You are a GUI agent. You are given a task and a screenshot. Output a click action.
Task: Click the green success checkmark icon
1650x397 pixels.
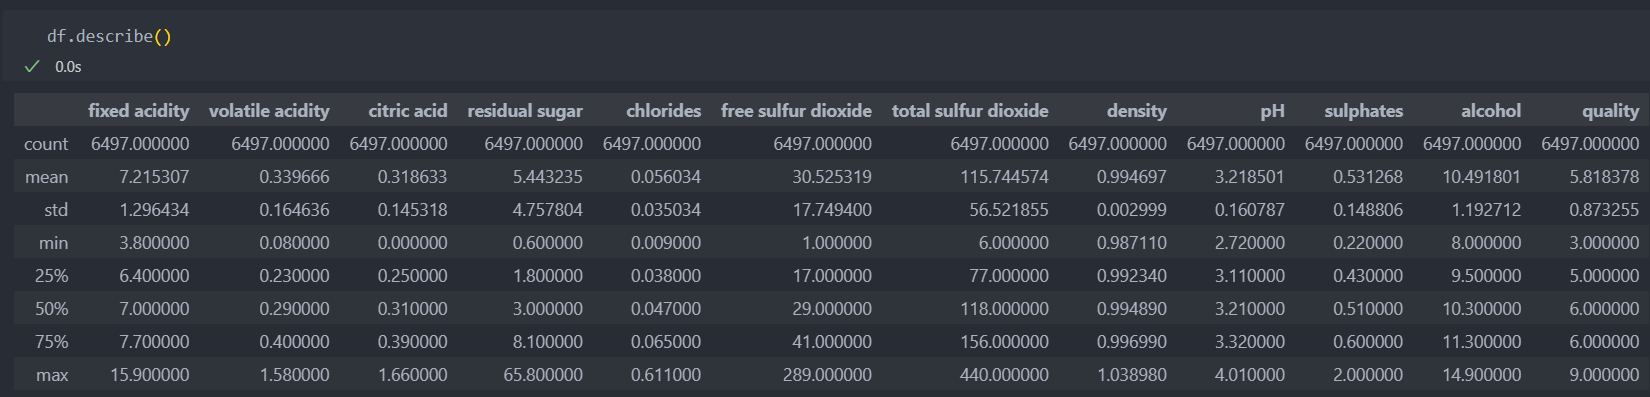pos(32,66)
